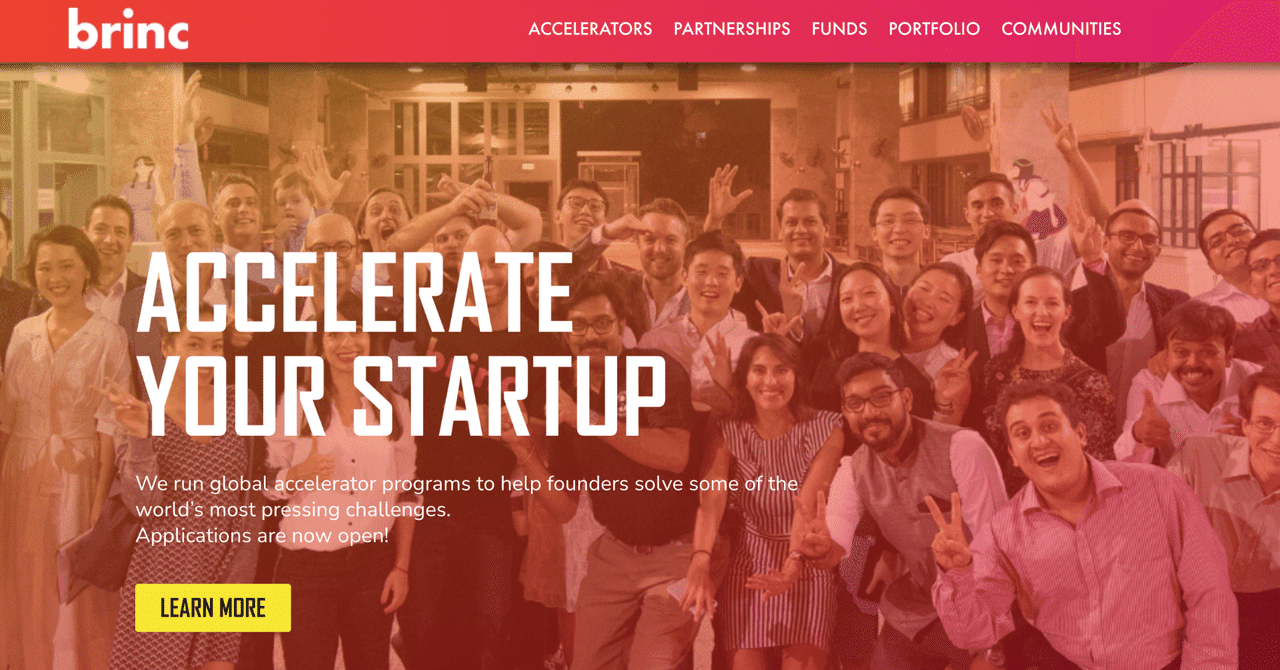Click the 'Applications are now open!' line
The image size is (1280, 670).
pos(262,536)
